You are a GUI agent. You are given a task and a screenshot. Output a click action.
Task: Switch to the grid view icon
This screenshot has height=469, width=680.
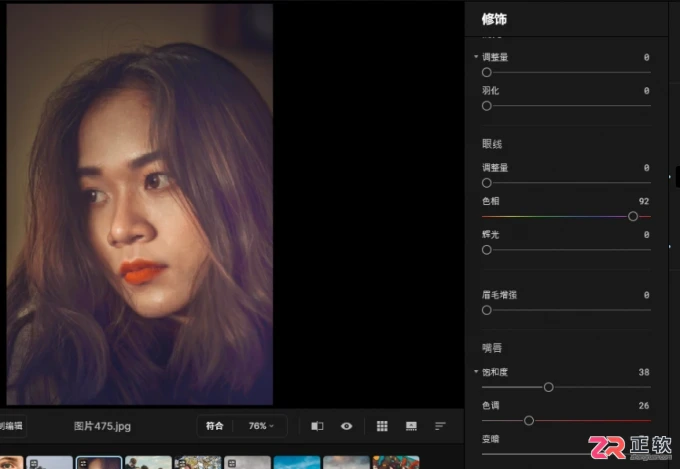pyautogui.click(x=382, y=426)
